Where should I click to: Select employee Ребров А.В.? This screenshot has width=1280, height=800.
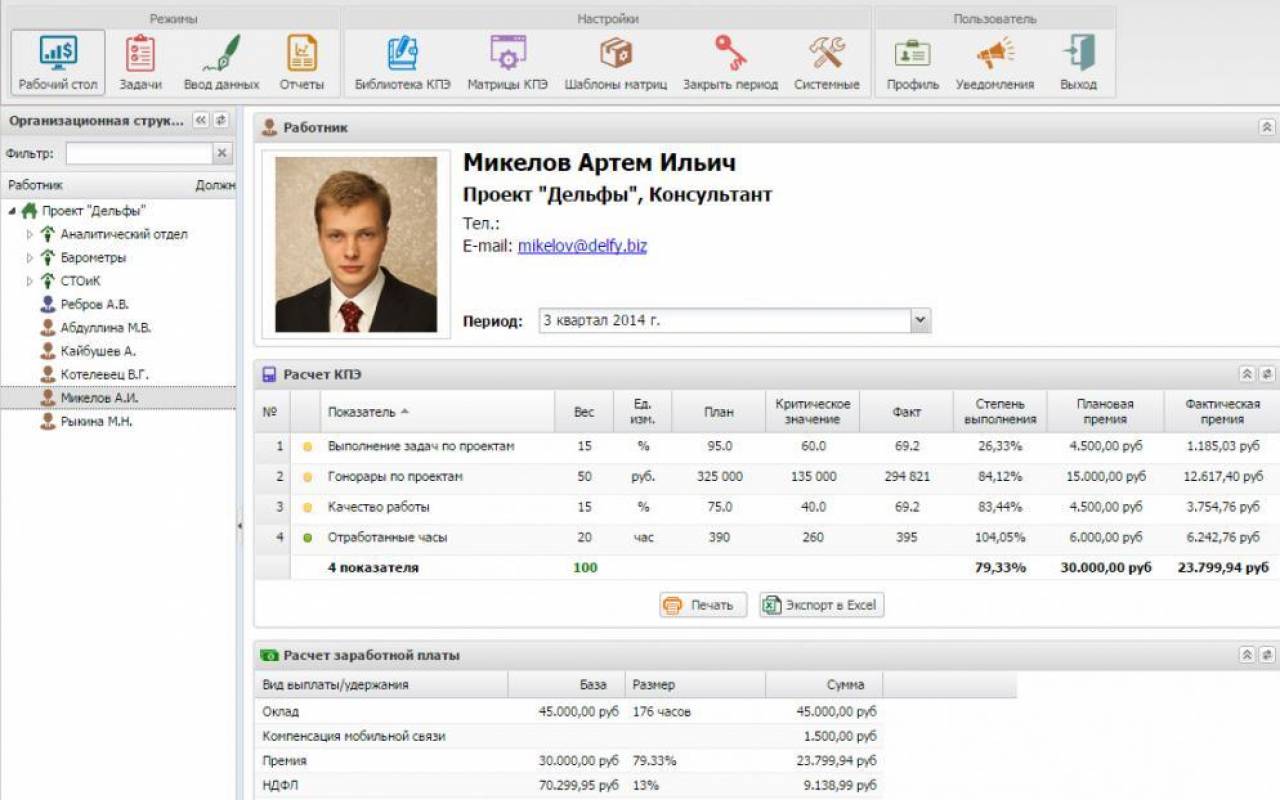click(x=118, y=304)
